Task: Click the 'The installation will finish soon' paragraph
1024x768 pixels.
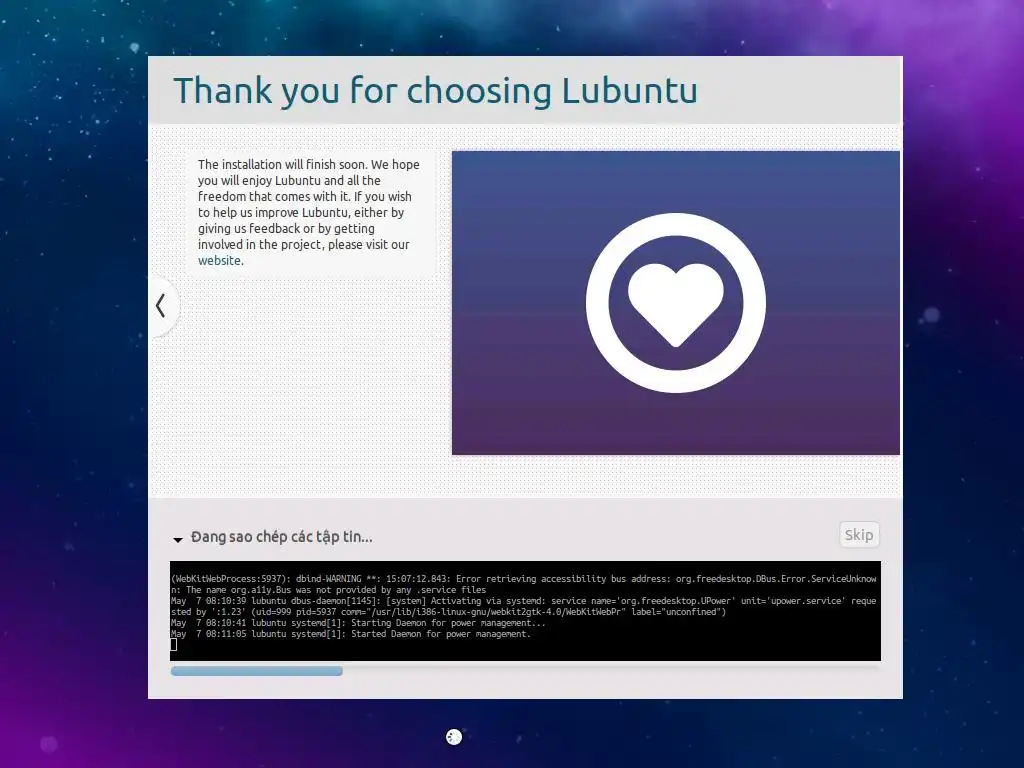Action: (x=309, y=212)
